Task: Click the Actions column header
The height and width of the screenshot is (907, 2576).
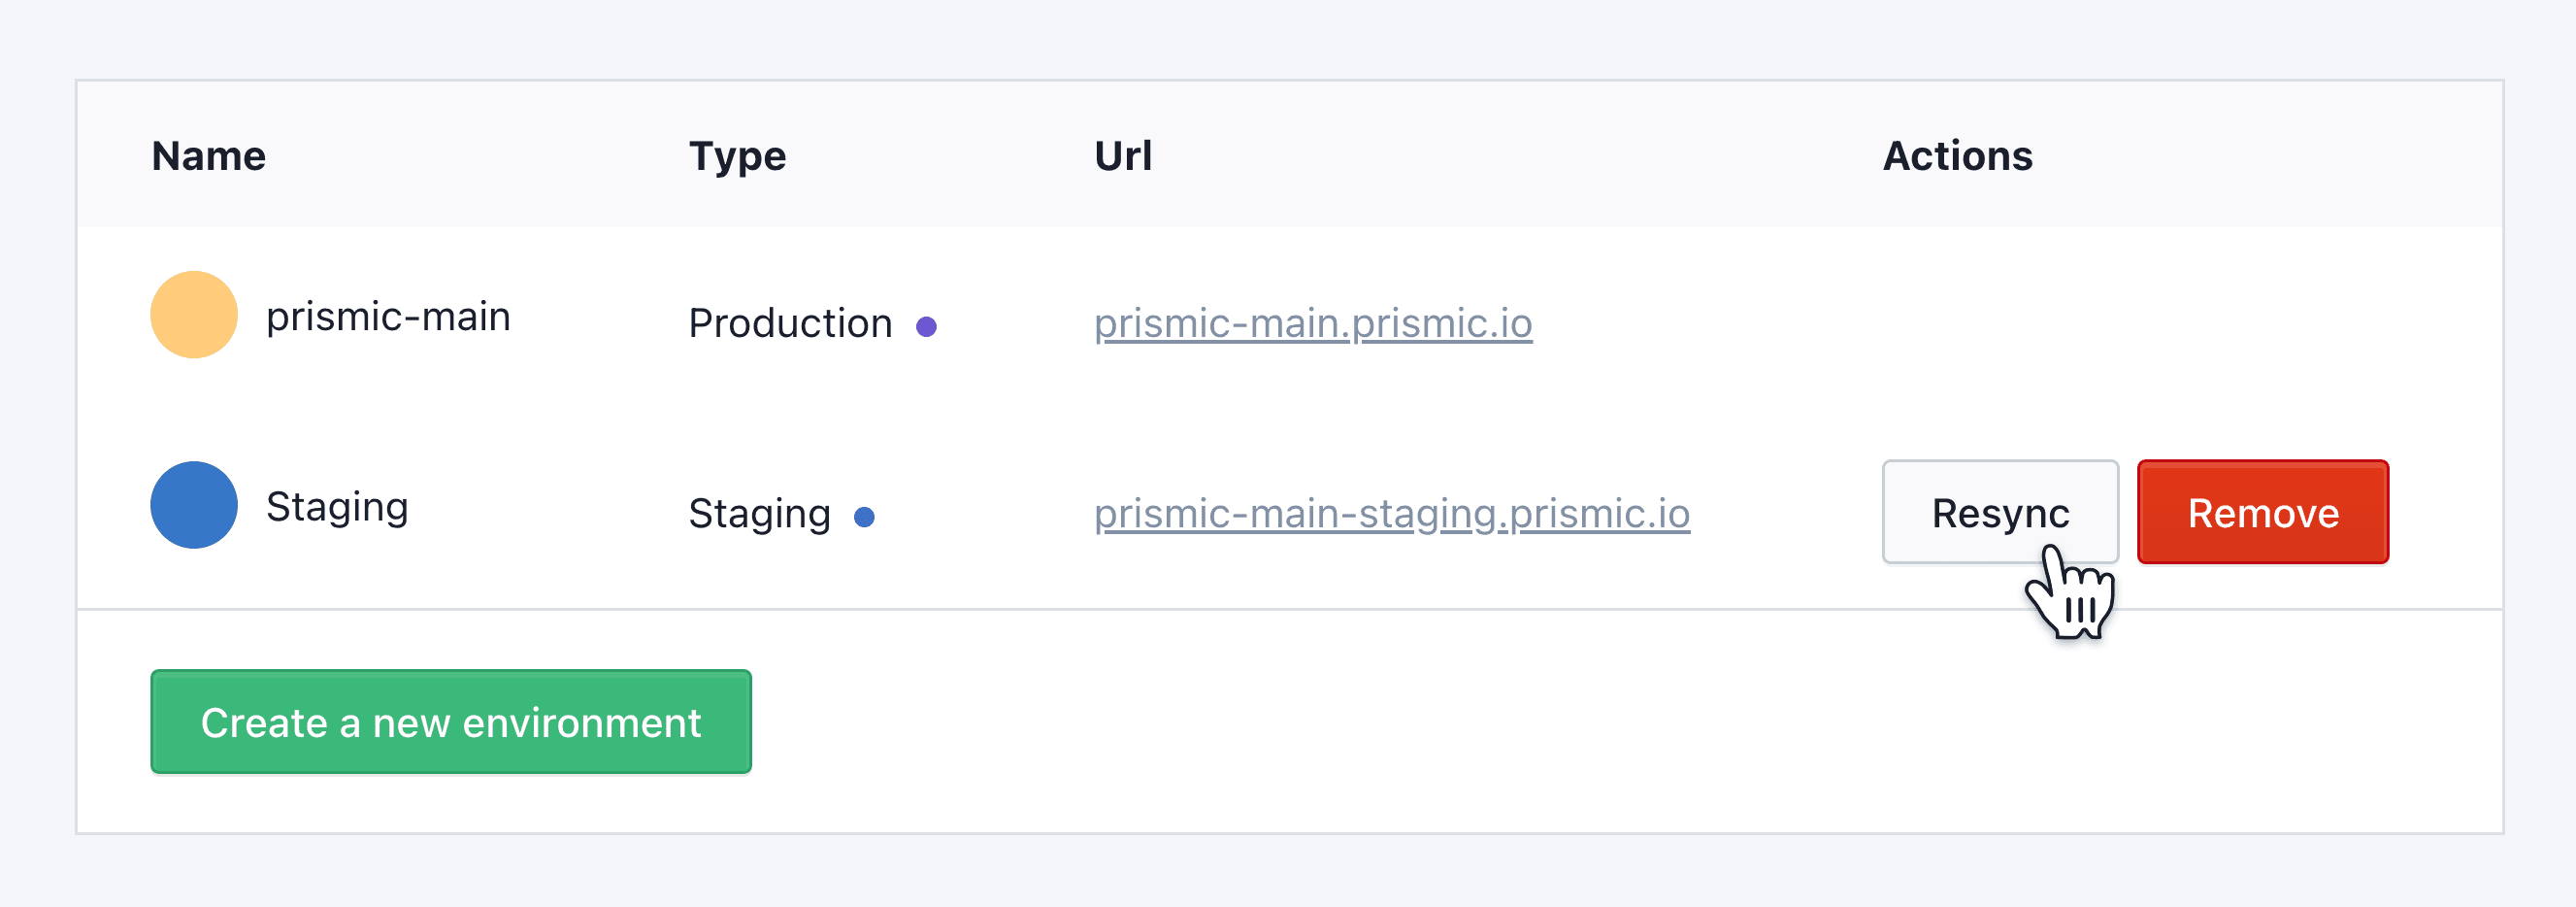Action: point(1956,155)
